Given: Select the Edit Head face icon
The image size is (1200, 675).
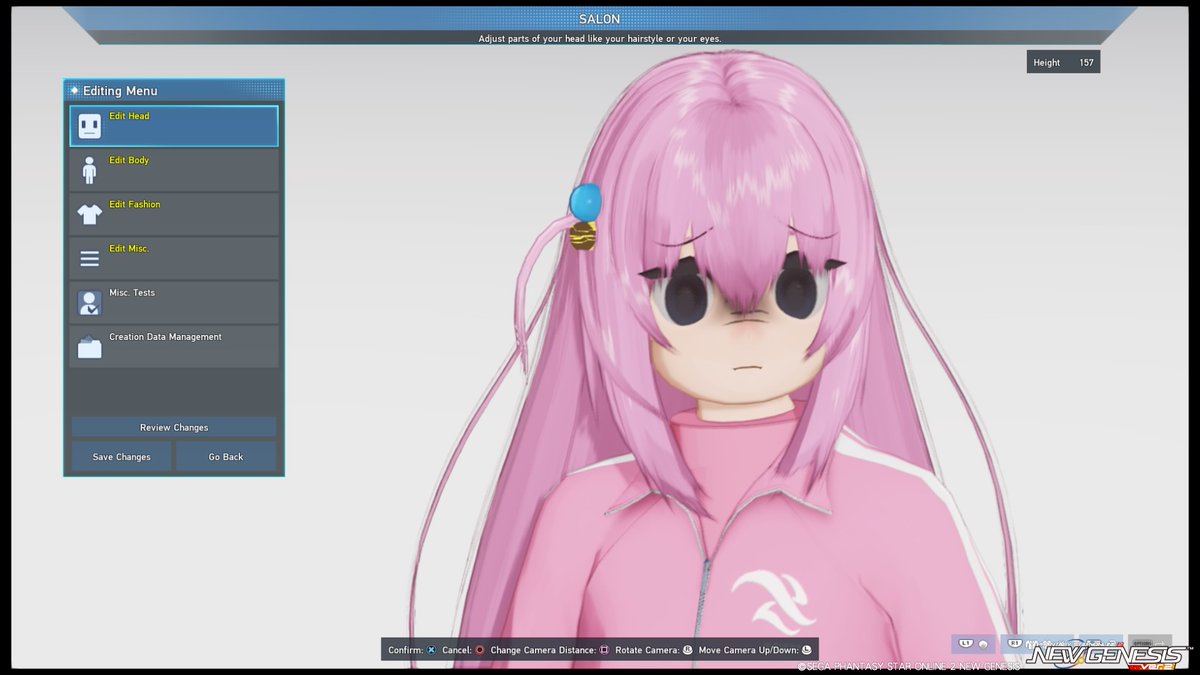Looking at the screenshot, I should point(88,125).
